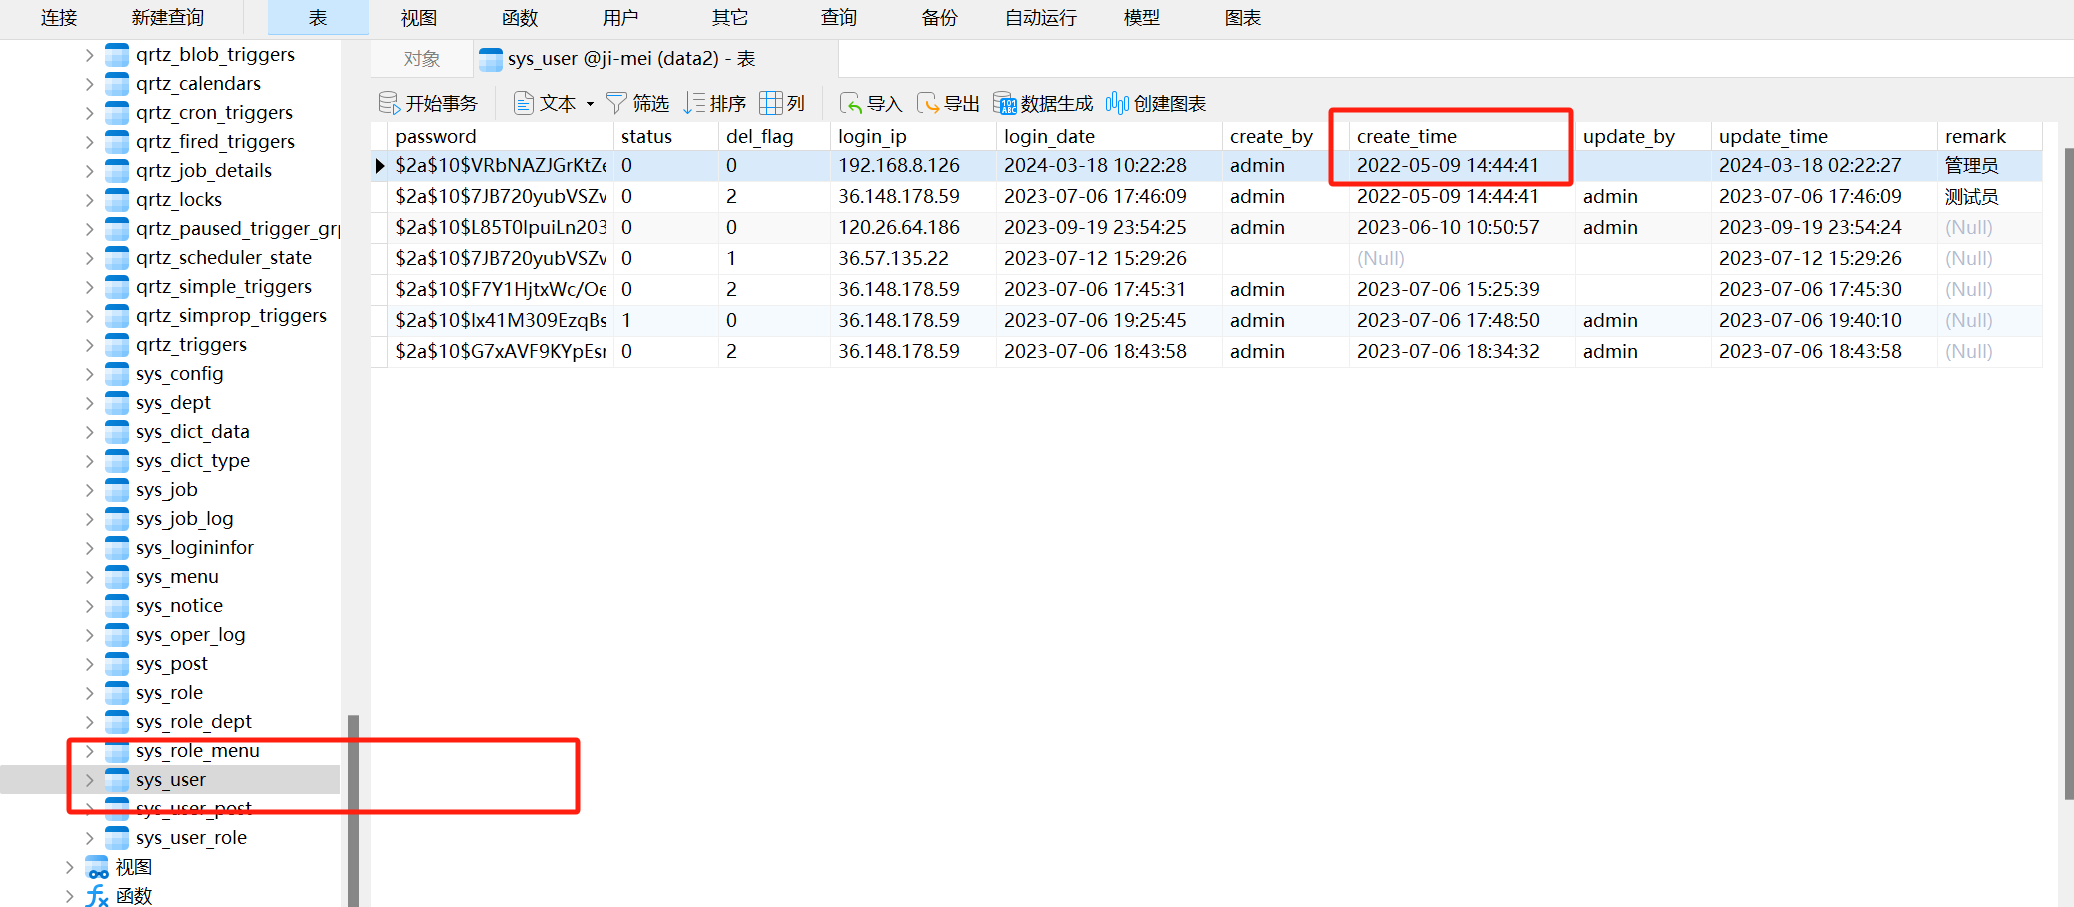The image size is (2074, 907).
Task: Click the Sort (排序) icon
Action: (x=694, y=103)
